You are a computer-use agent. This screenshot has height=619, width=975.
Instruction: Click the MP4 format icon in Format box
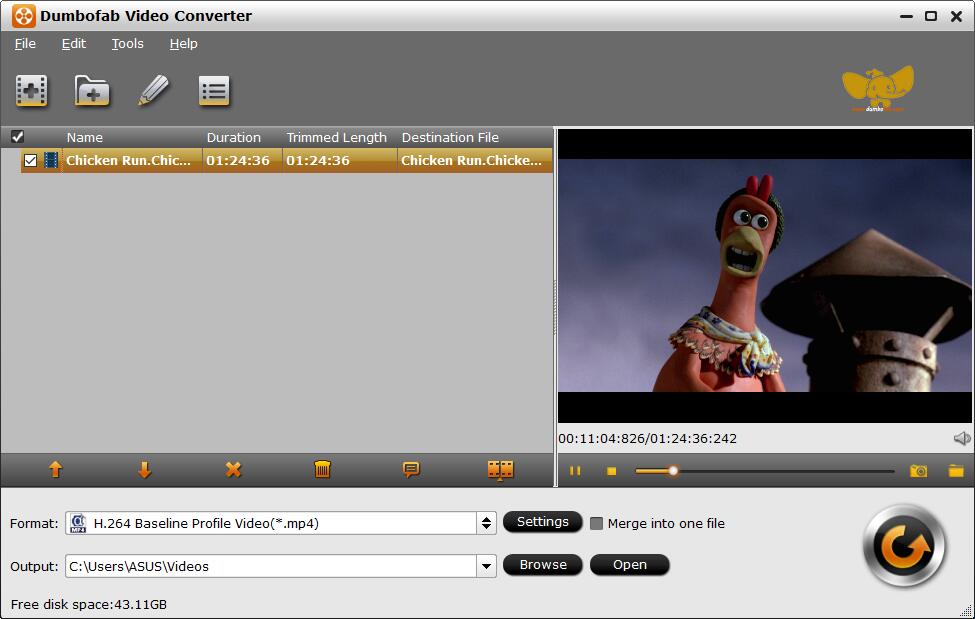pyautogui.click(x=78, y=523)
